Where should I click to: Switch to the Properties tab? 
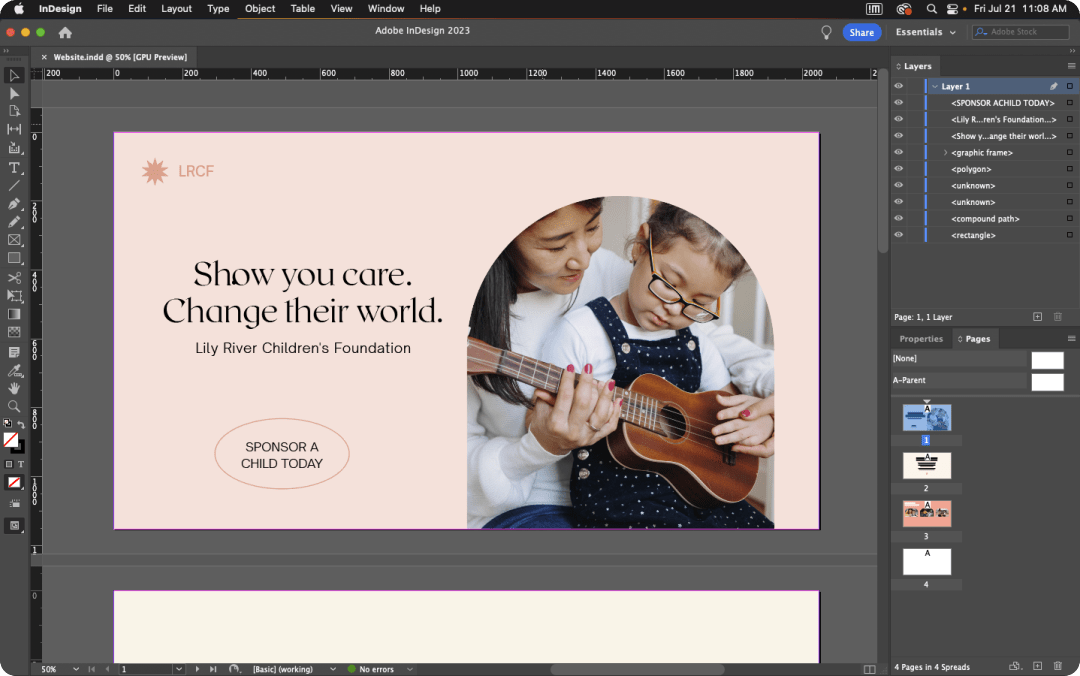[921, 339]
